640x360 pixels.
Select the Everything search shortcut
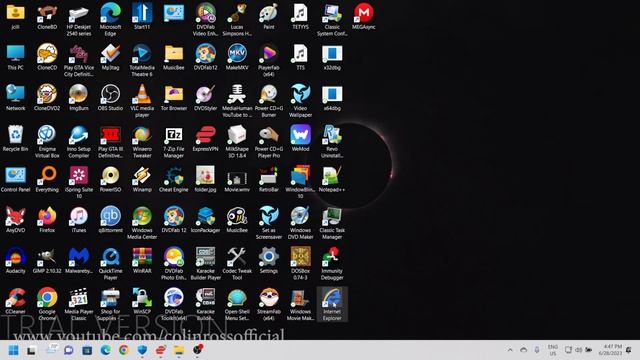pyautogui.click(x=47, y=180)
